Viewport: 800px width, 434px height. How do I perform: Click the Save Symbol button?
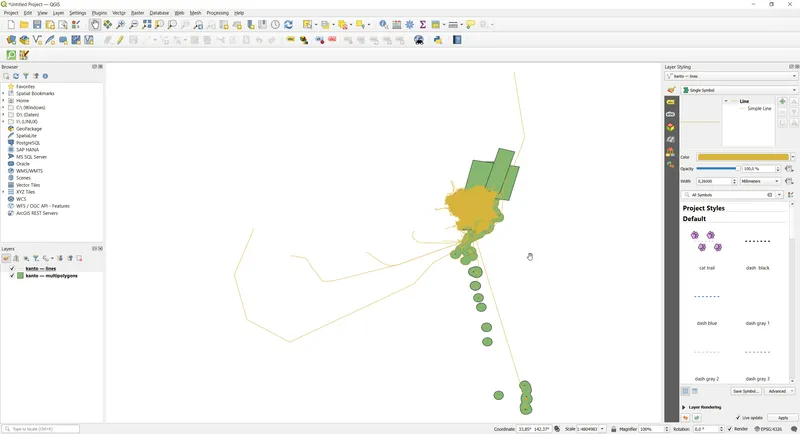click(x=746, y=391)
